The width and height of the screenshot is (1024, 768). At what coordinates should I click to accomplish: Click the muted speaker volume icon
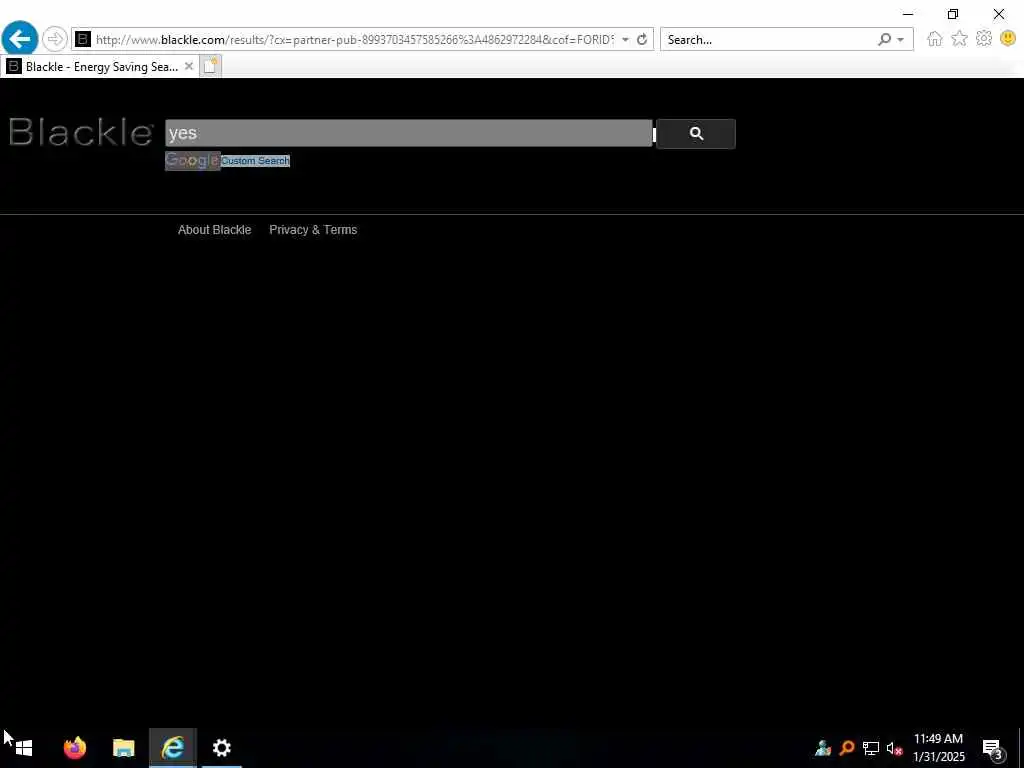(894, 748)
